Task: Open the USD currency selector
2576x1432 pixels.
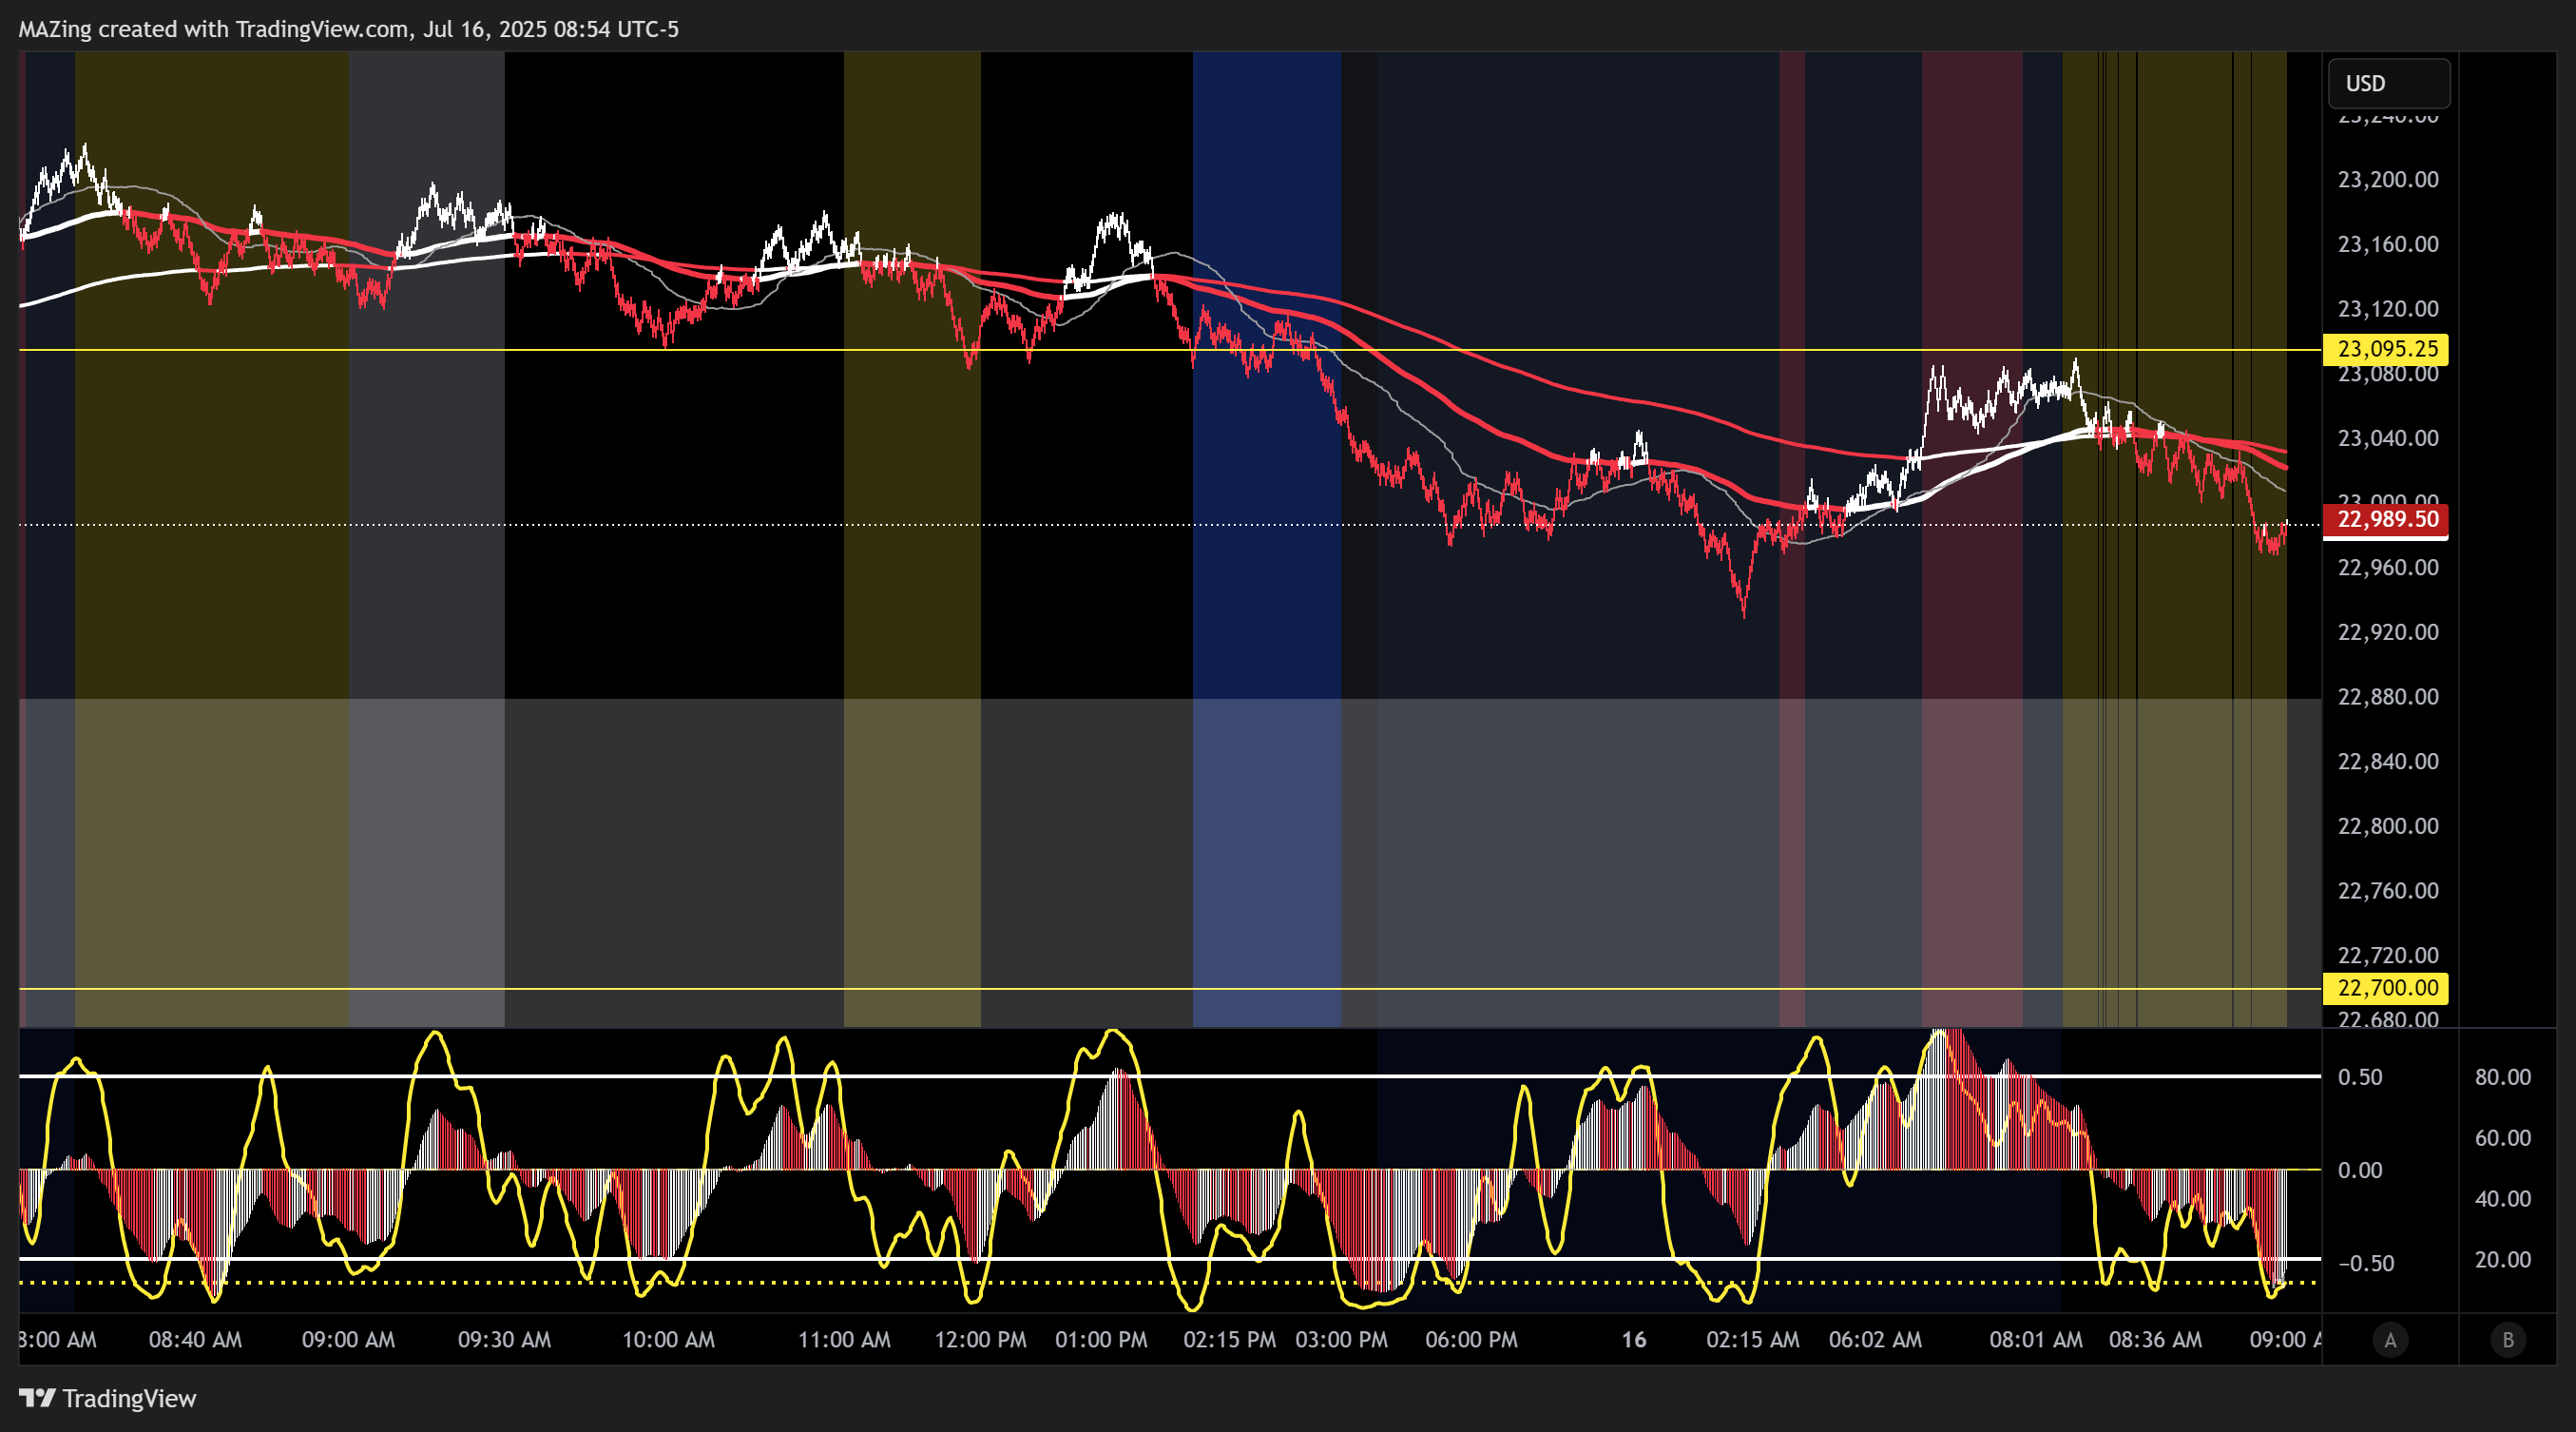Action: coord(2389,83)
